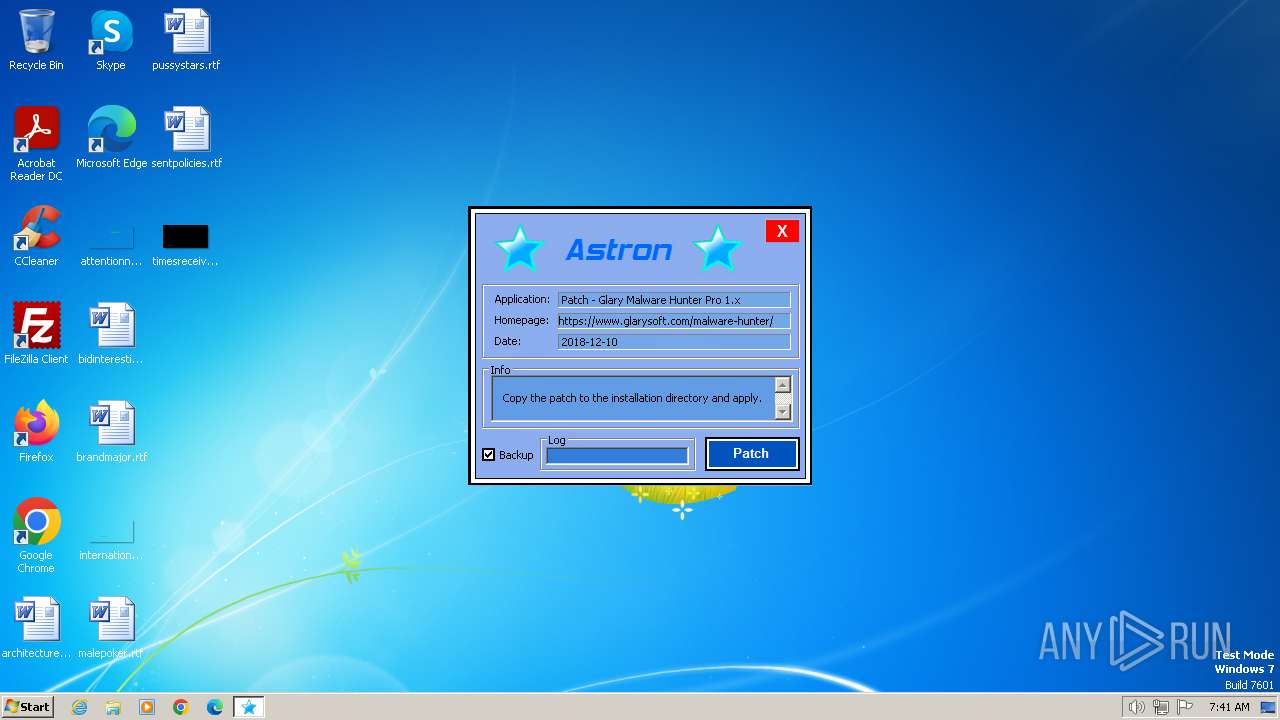Select the bidinteresti... document icon

(111, 334)
